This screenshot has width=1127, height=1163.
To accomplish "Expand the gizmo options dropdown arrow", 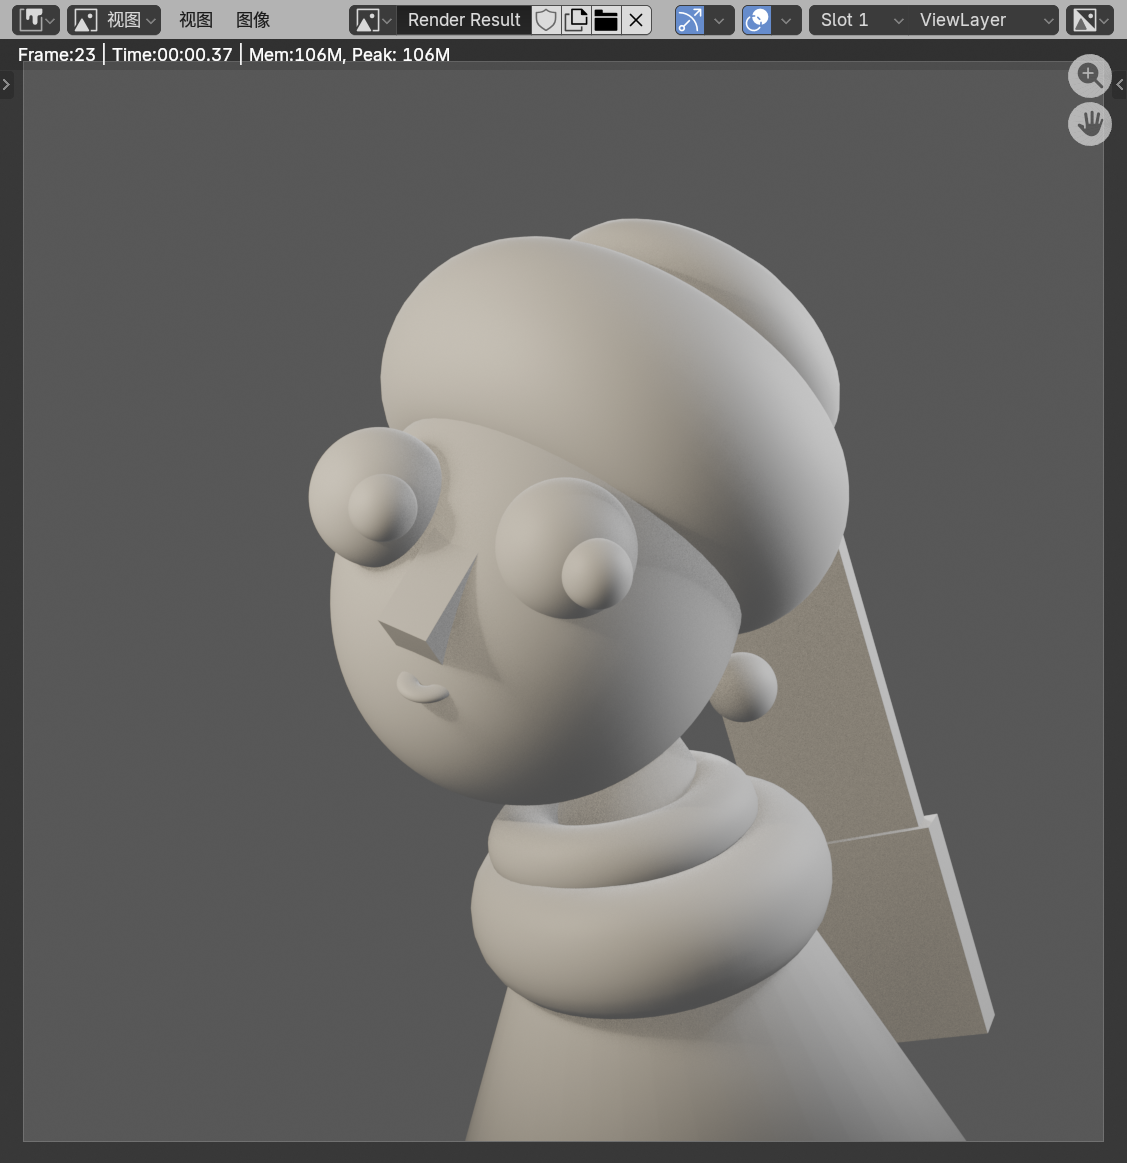I will pos(719,20).
